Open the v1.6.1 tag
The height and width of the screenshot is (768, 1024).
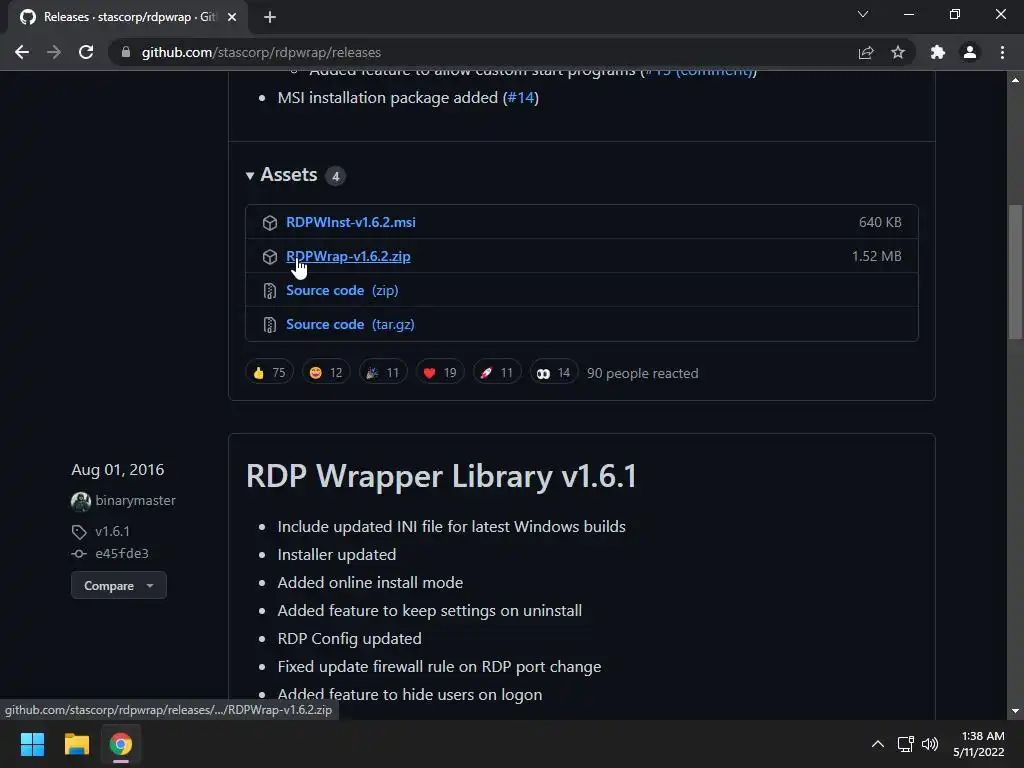(112, 531)
